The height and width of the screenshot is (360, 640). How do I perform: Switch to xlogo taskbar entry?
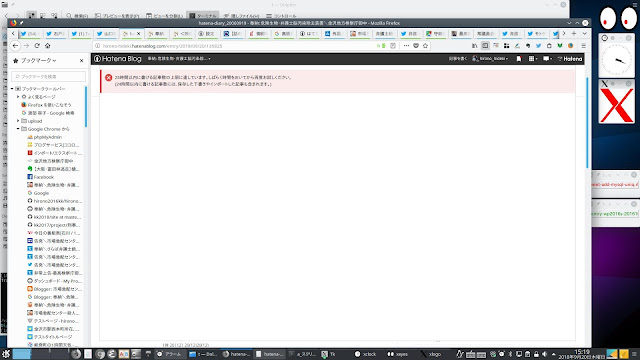pos(431,354)
